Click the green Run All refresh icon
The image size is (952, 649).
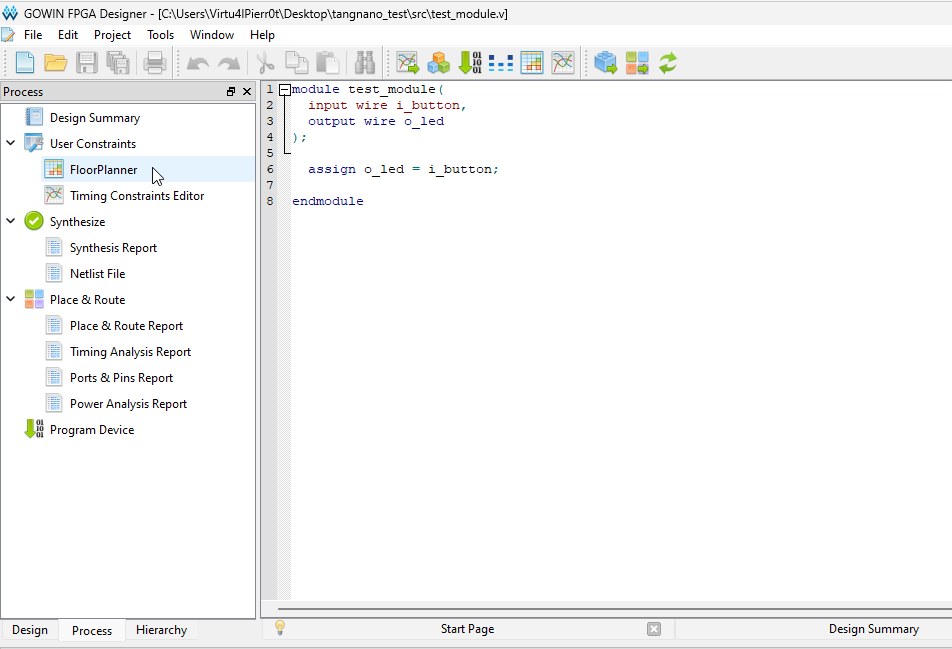click(x=668, y=63)
